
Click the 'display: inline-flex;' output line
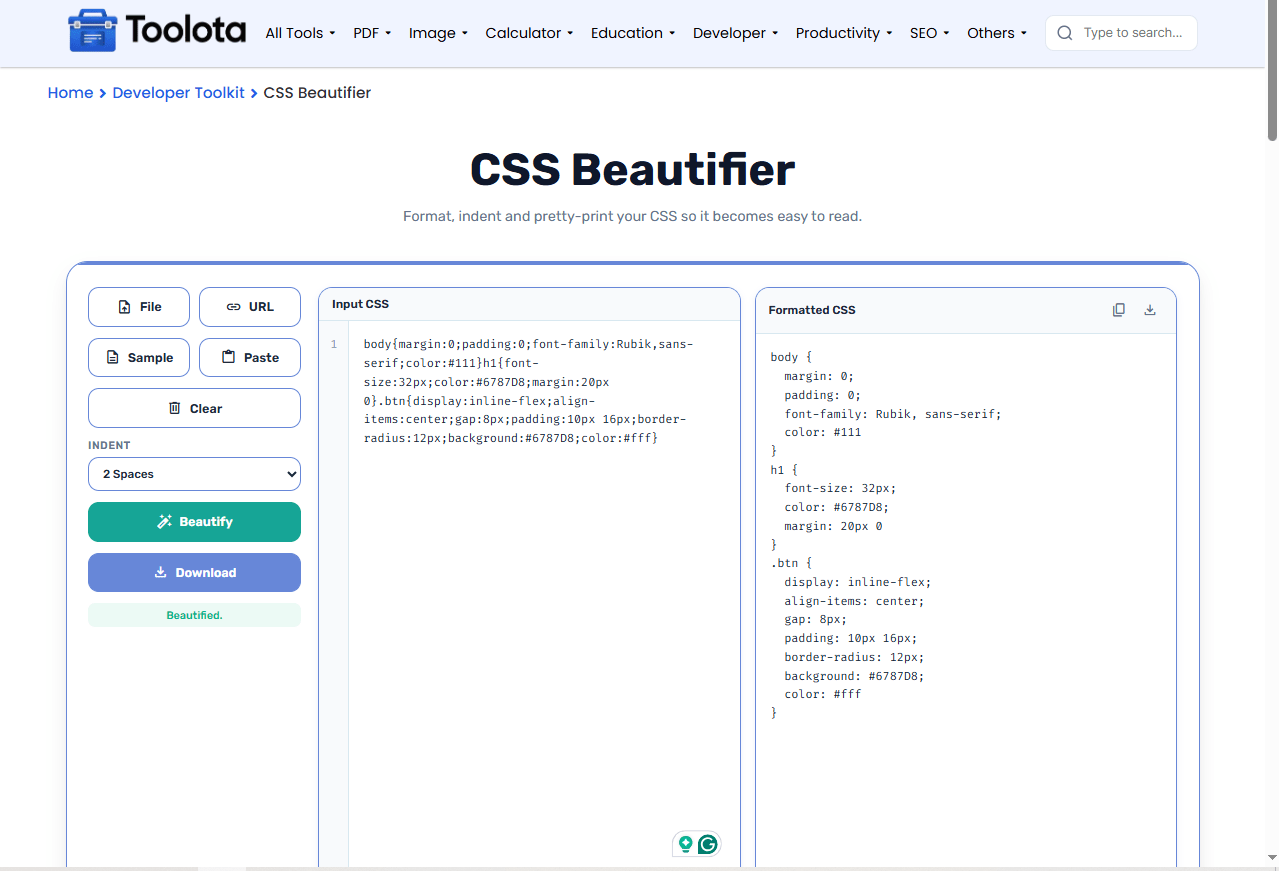coord(857,582)
